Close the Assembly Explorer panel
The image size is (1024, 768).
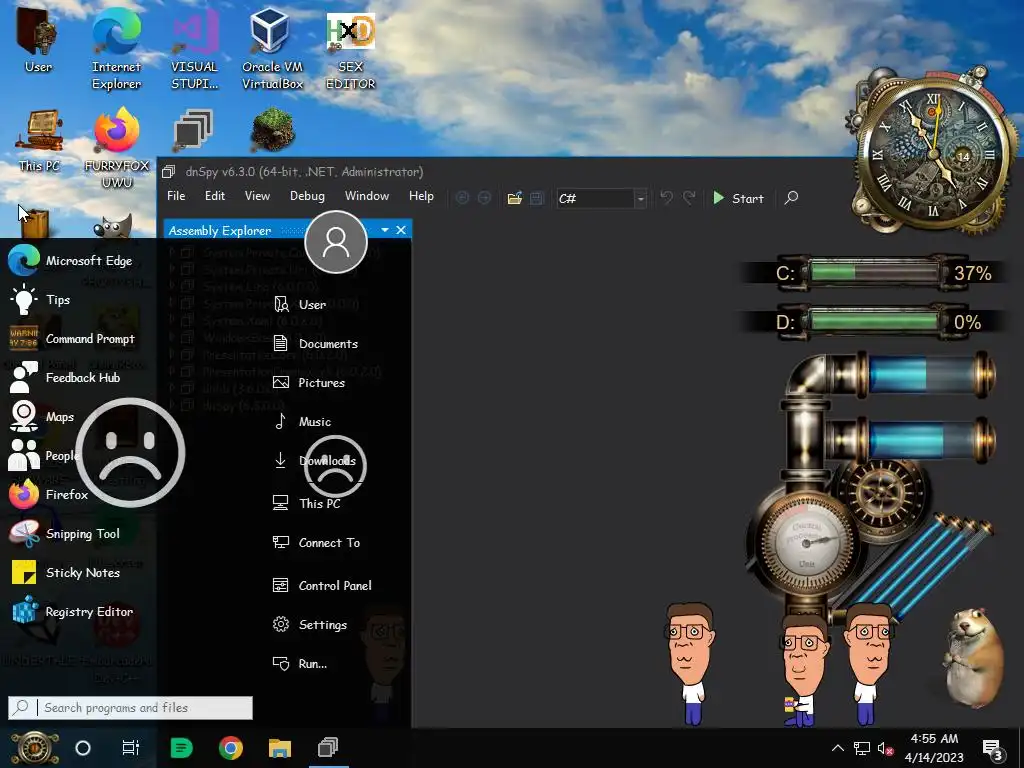point(401,230)
